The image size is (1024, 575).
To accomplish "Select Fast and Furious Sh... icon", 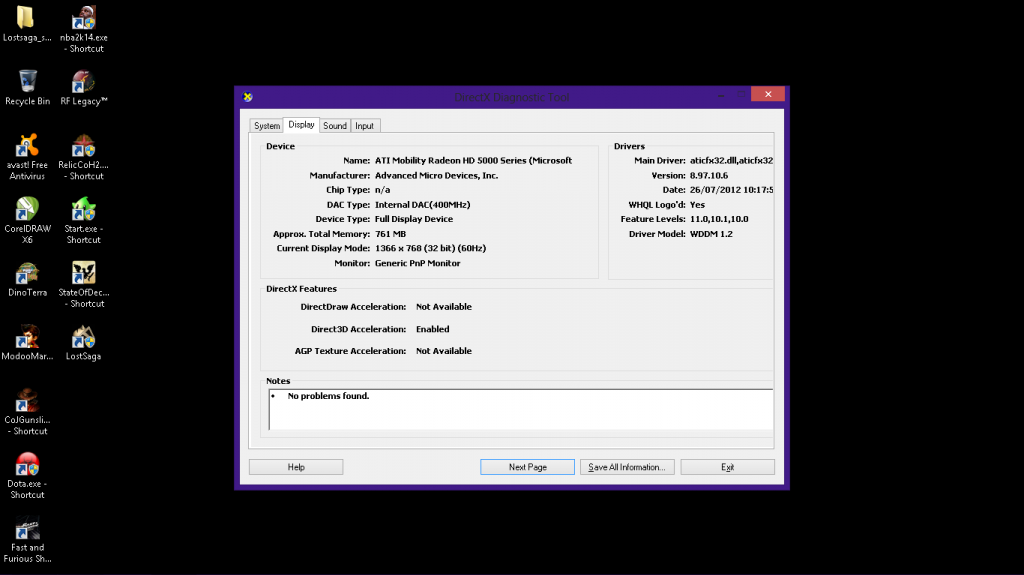I will [x=27, y=528].
